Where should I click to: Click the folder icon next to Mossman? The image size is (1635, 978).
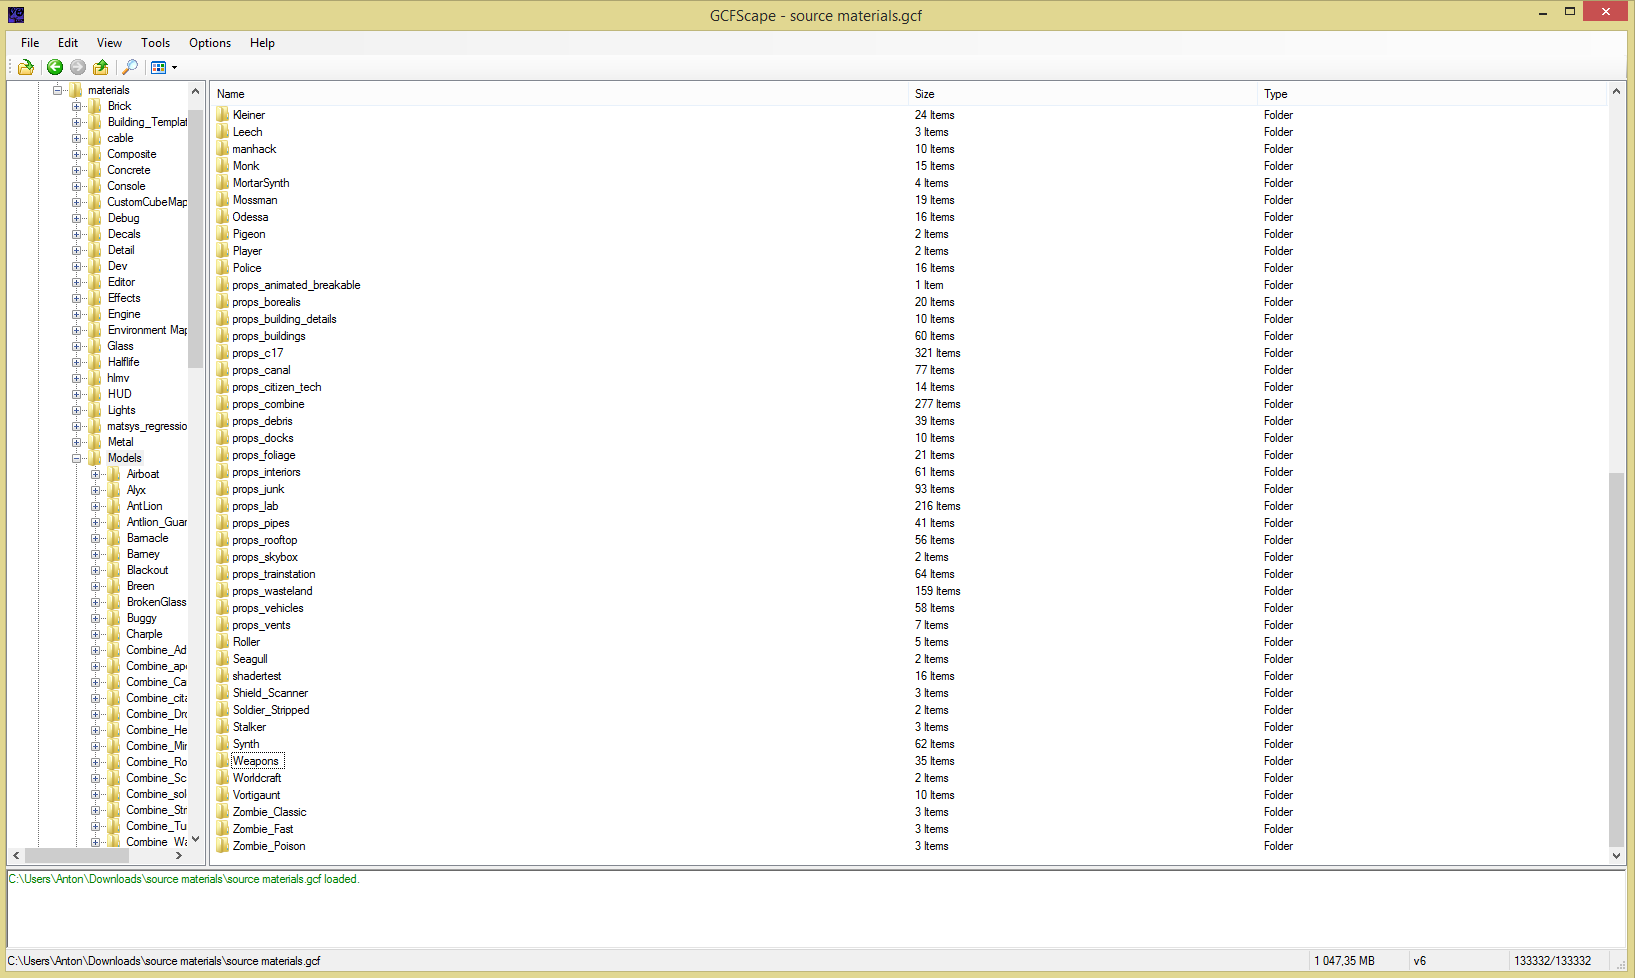(x=223, y=200)
